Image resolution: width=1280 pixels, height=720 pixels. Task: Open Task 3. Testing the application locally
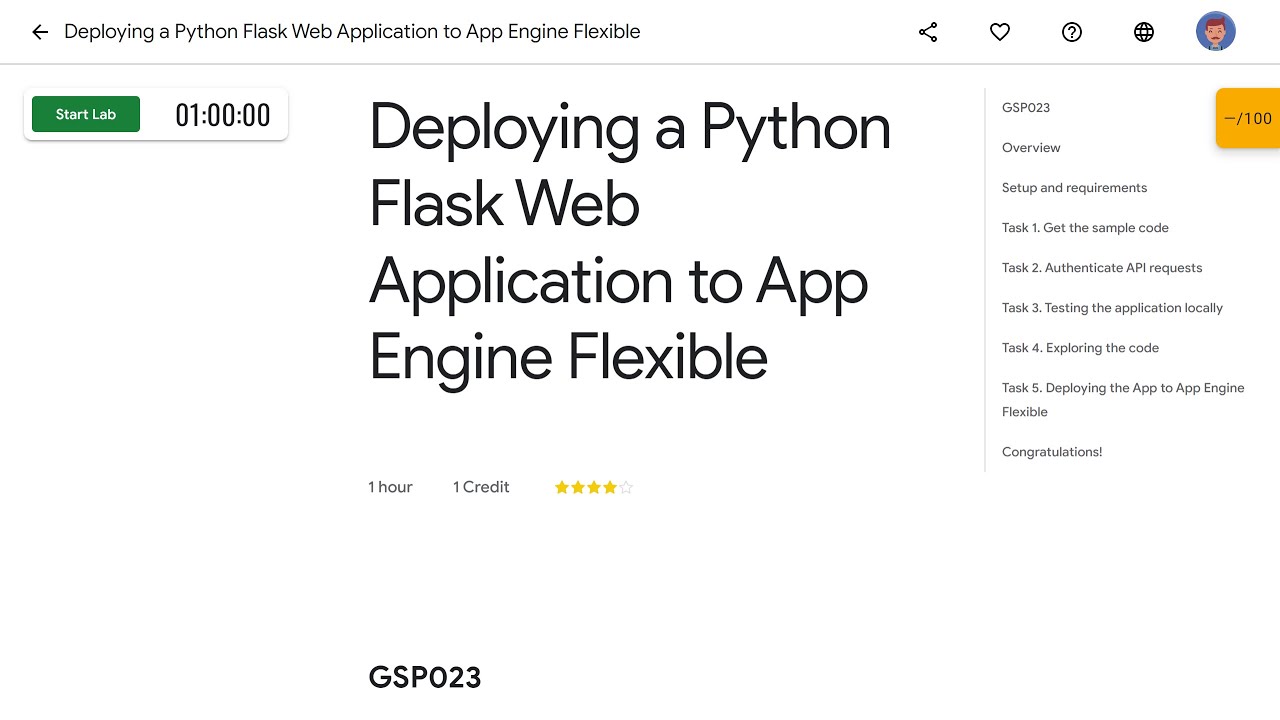(1112, 308)
